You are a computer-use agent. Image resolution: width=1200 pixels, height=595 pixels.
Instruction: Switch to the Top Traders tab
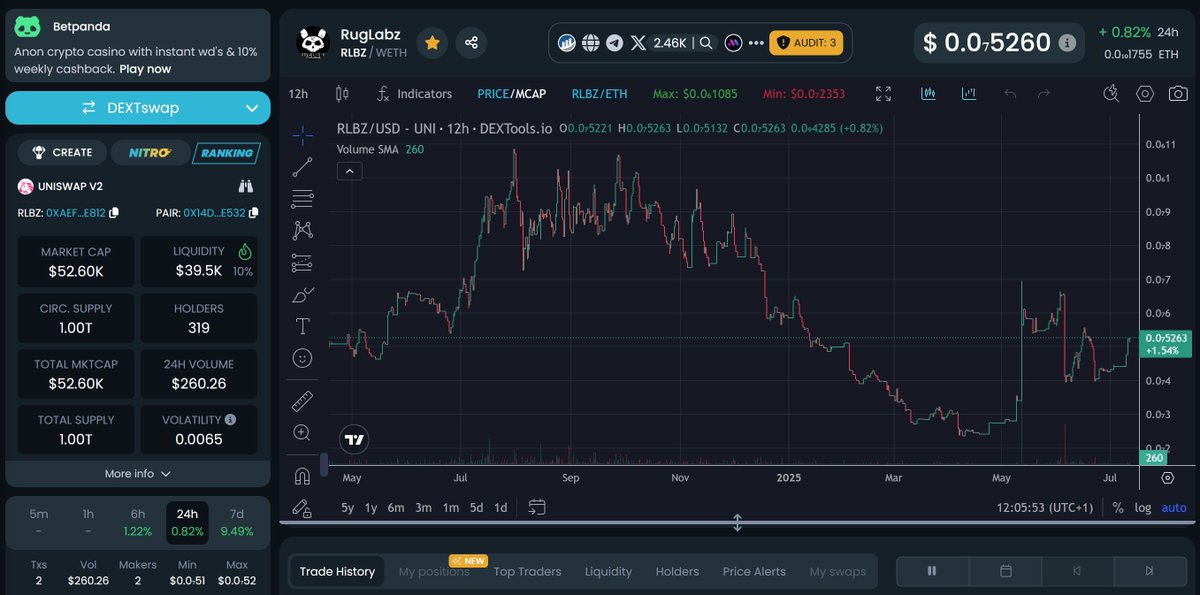point(527,571)
